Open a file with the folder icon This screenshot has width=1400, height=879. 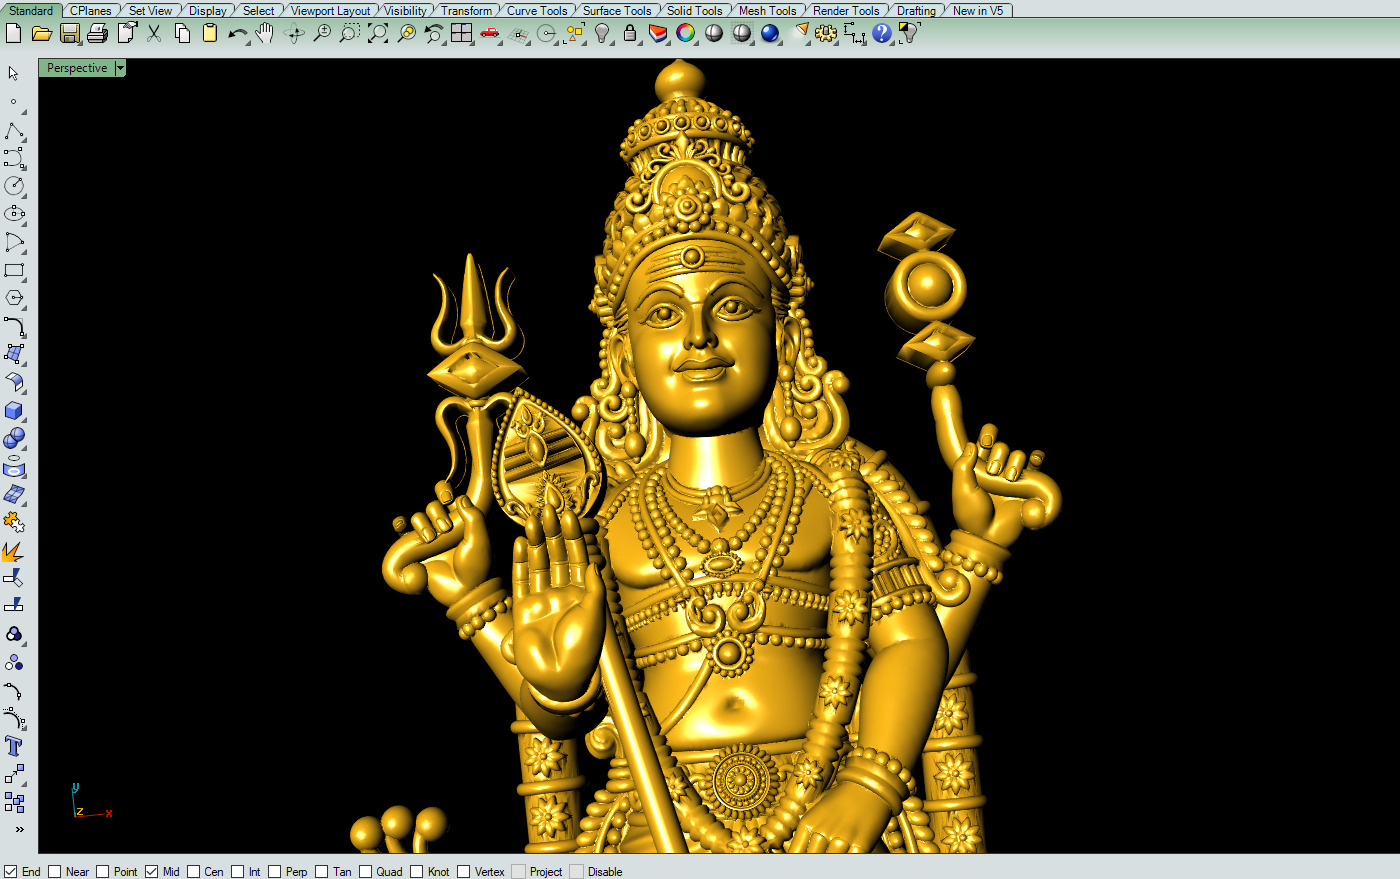pos(41,33)
